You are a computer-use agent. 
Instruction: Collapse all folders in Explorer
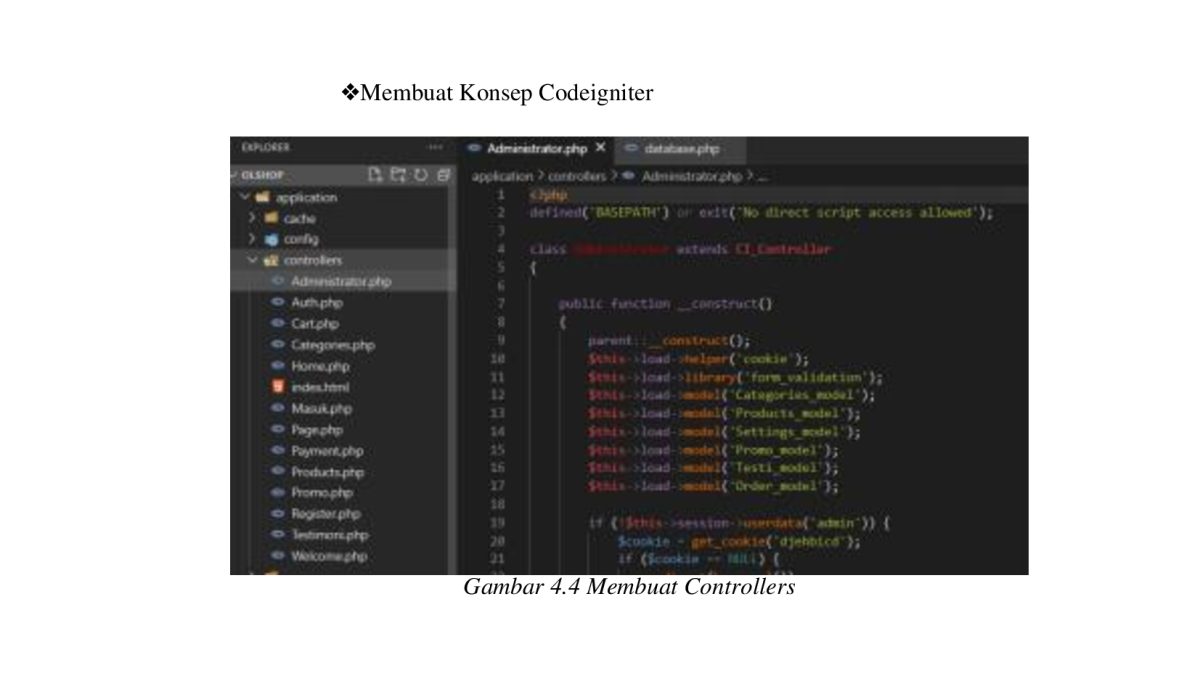point(442,175)
